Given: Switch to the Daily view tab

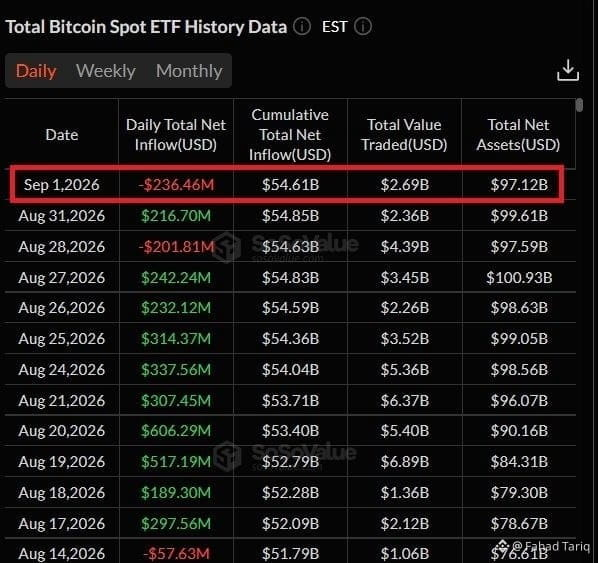Looking at the screenshot, I should point(36,71).
